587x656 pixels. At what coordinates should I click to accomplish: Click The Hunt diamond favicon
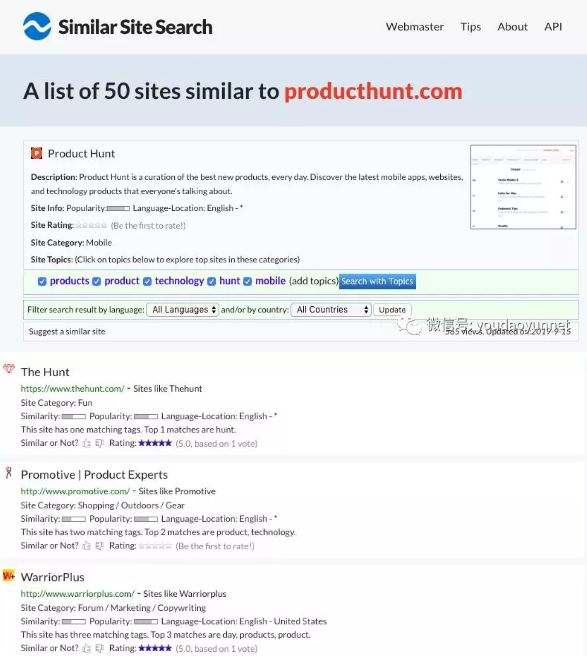9,369
